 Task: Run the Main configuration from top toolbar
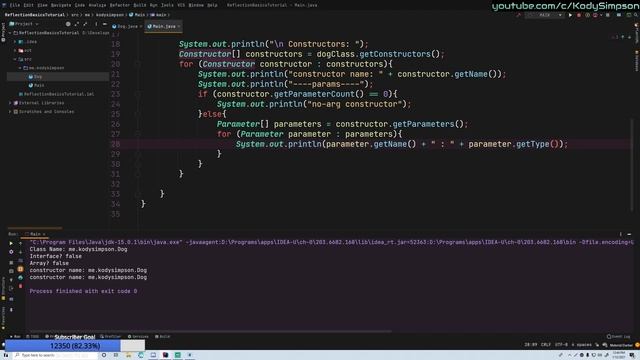[x=570, y=15]
